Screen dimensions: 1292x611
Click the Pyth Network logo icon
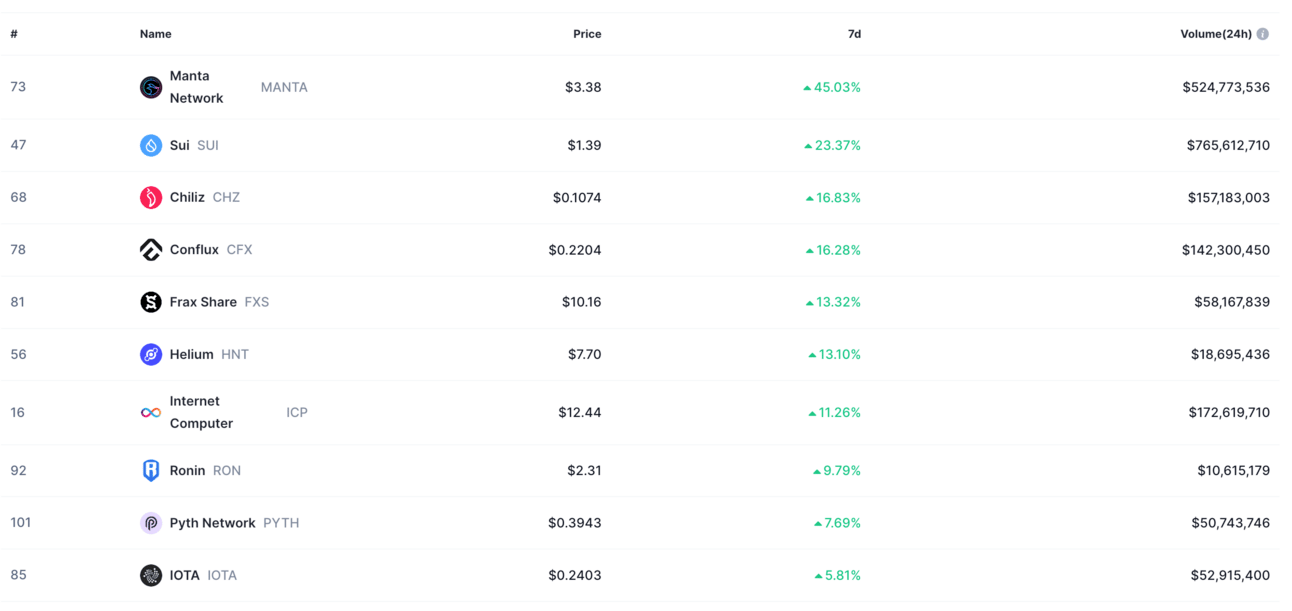pyautogui.click(x=151, y=523)
